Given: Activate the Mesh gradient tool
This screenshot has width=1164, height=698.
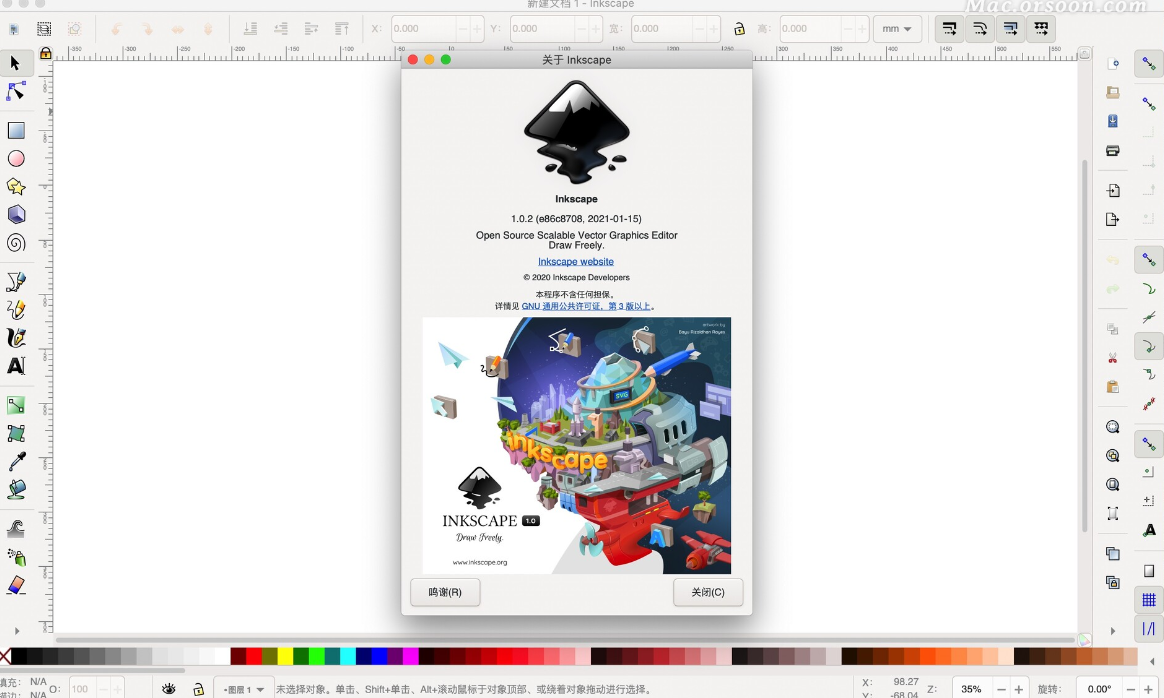Looking at the screenshot, I should click(x=16, y=433).
